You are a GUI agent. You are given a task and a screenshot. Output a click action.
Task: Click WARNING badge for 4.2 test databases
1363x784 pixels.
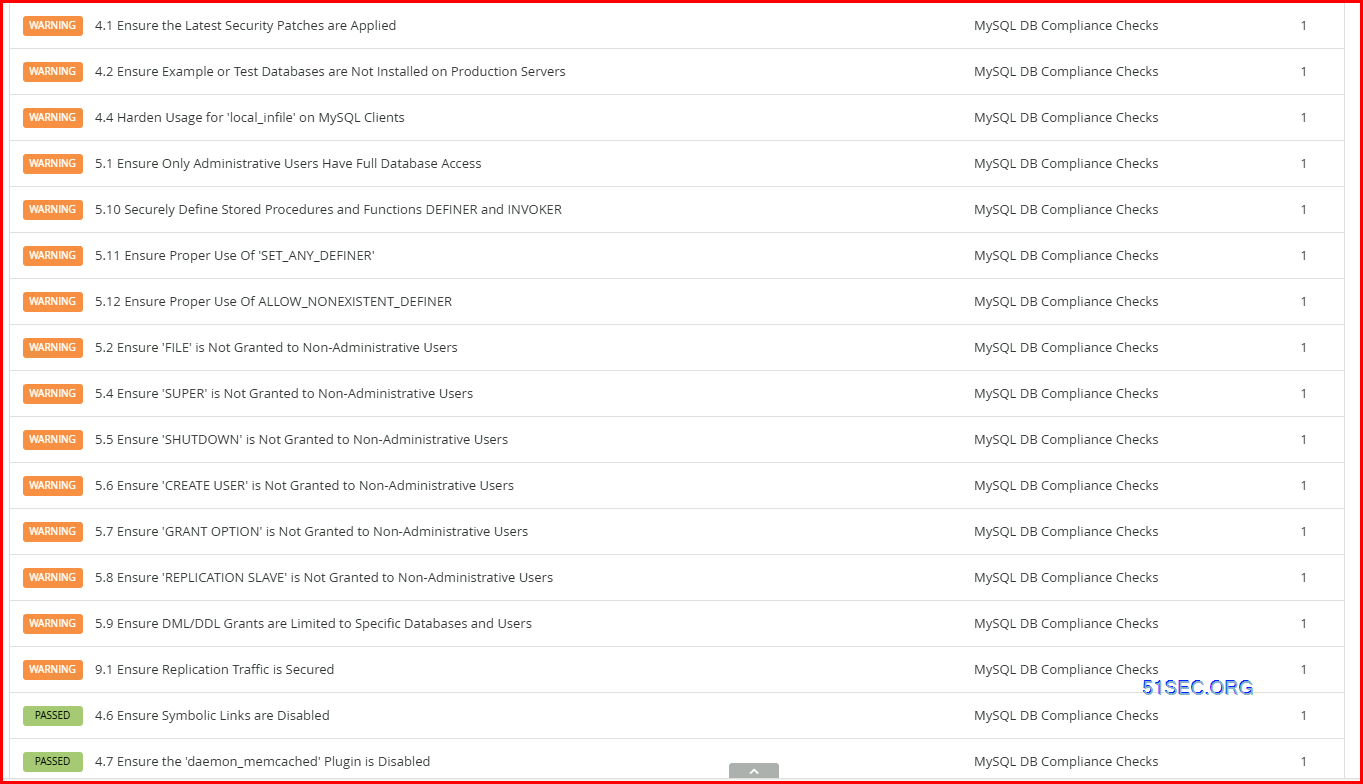53,72
